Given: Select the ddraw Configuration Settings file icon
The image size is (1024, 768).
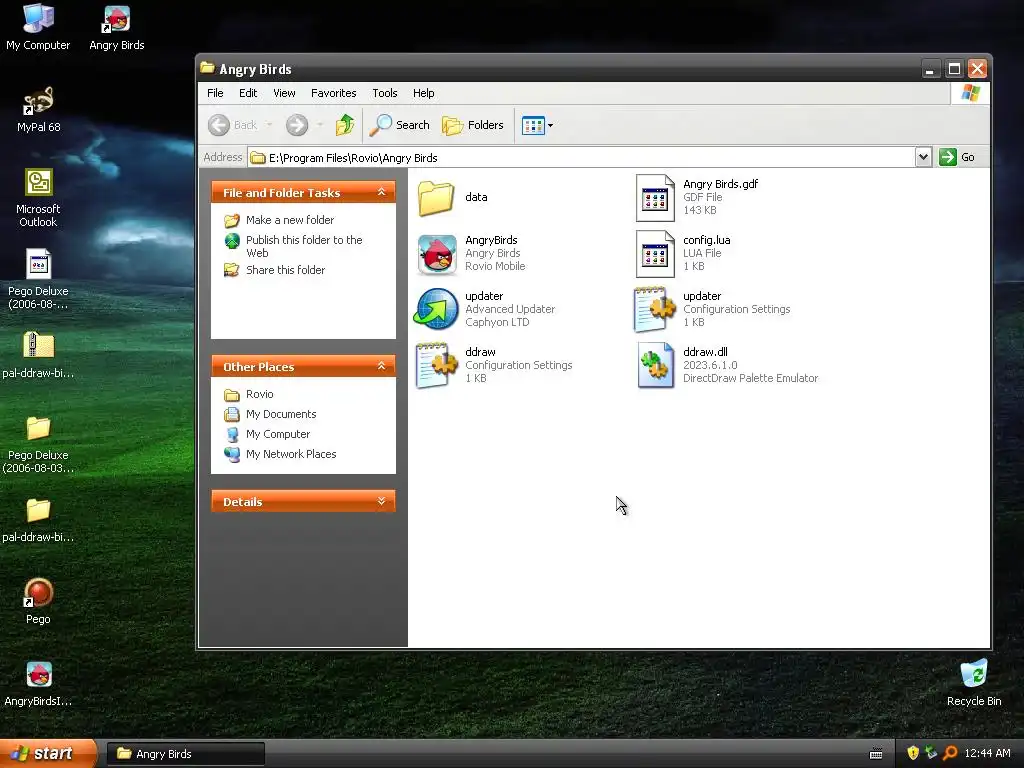Looking at the screenshot, I should [436, 366].
